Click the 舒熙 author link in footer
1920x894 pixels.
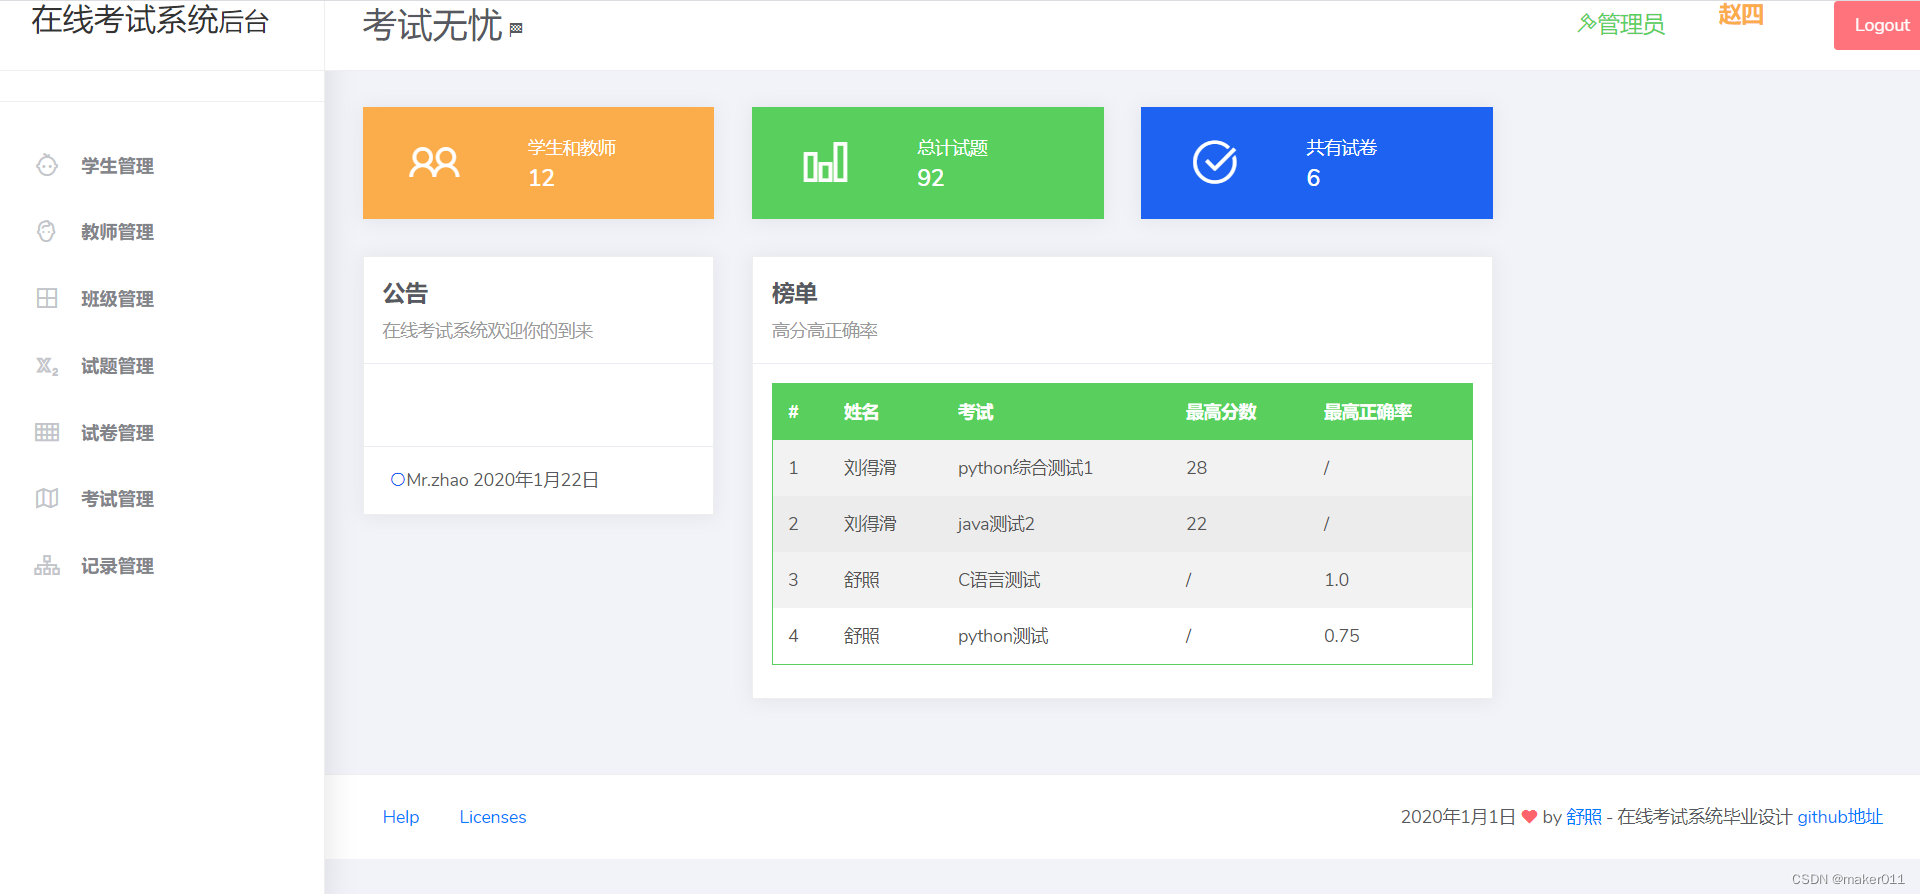(x=1584, y=817)
